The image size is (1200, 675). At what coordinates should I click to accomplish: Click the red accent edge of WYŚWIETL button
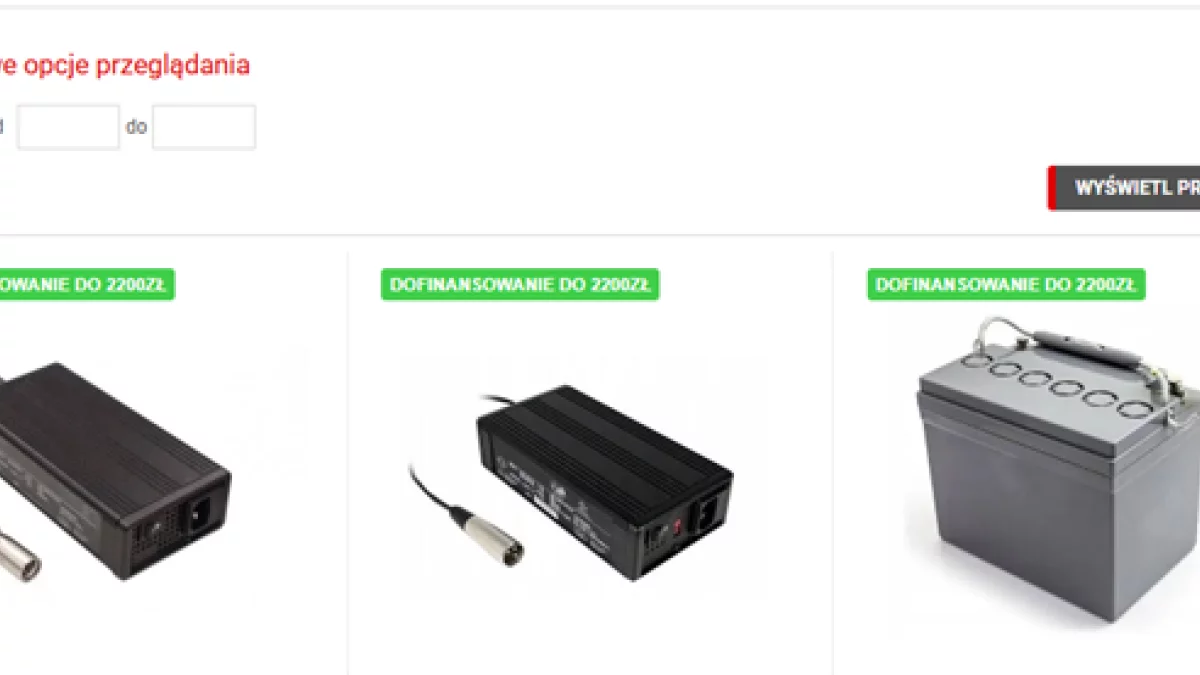pos(1051,188)
